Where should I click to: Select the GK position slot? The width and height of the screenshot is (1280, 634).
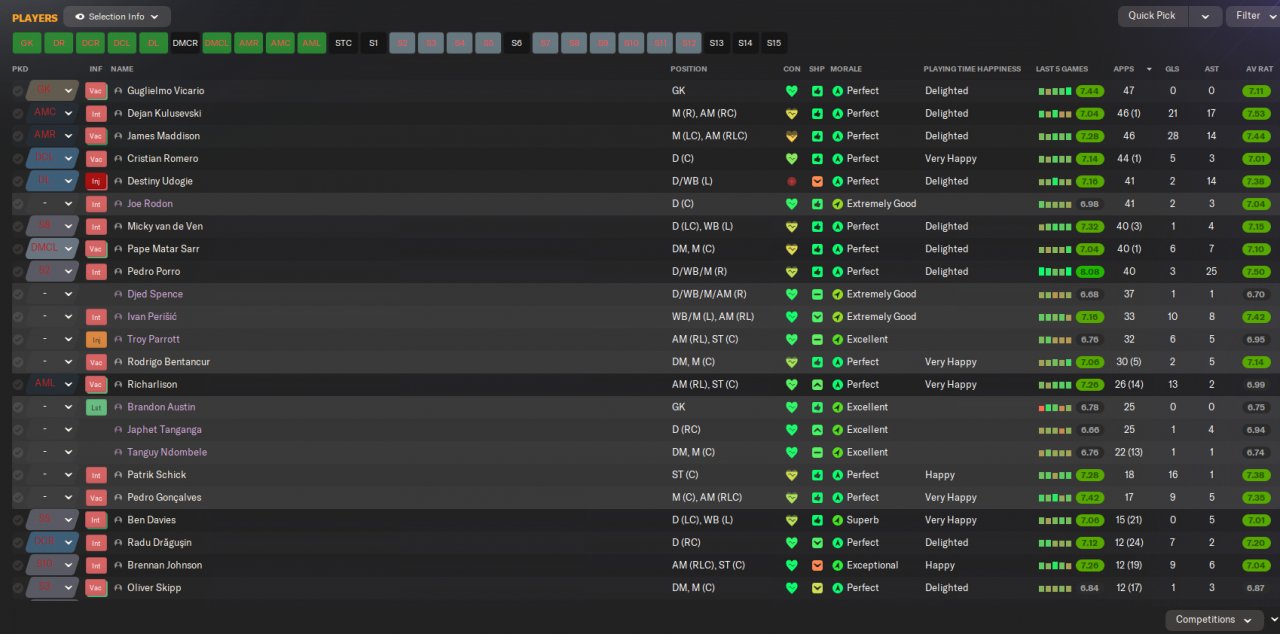click(27, 43)
